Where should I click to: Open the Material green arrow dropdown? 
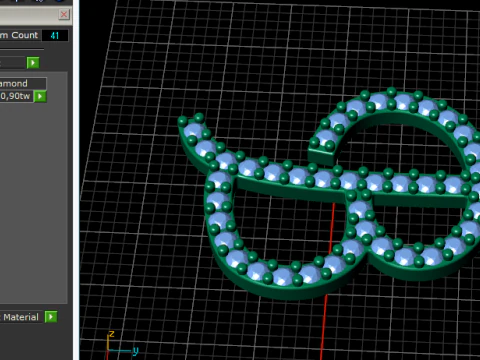[51, 317]
